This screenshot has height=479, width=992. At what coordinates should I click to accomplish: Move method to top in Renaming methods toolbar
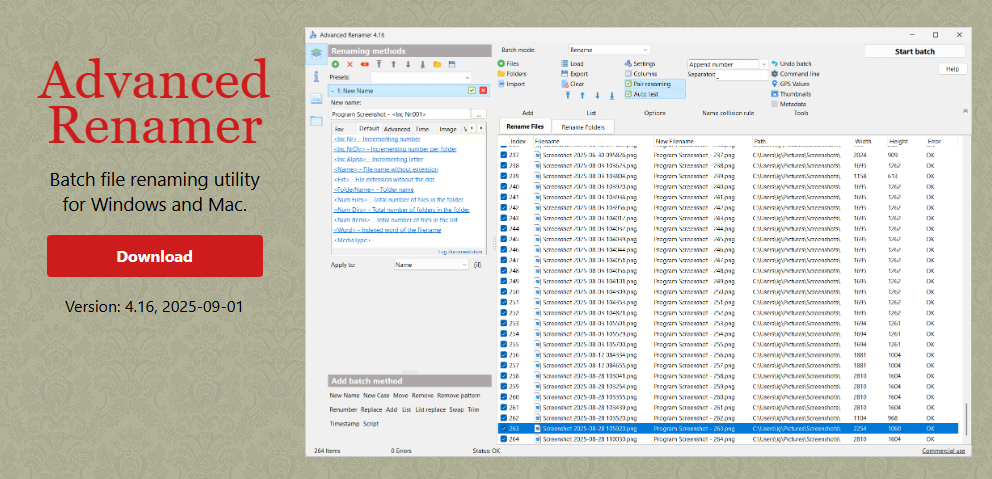(379, 64)
